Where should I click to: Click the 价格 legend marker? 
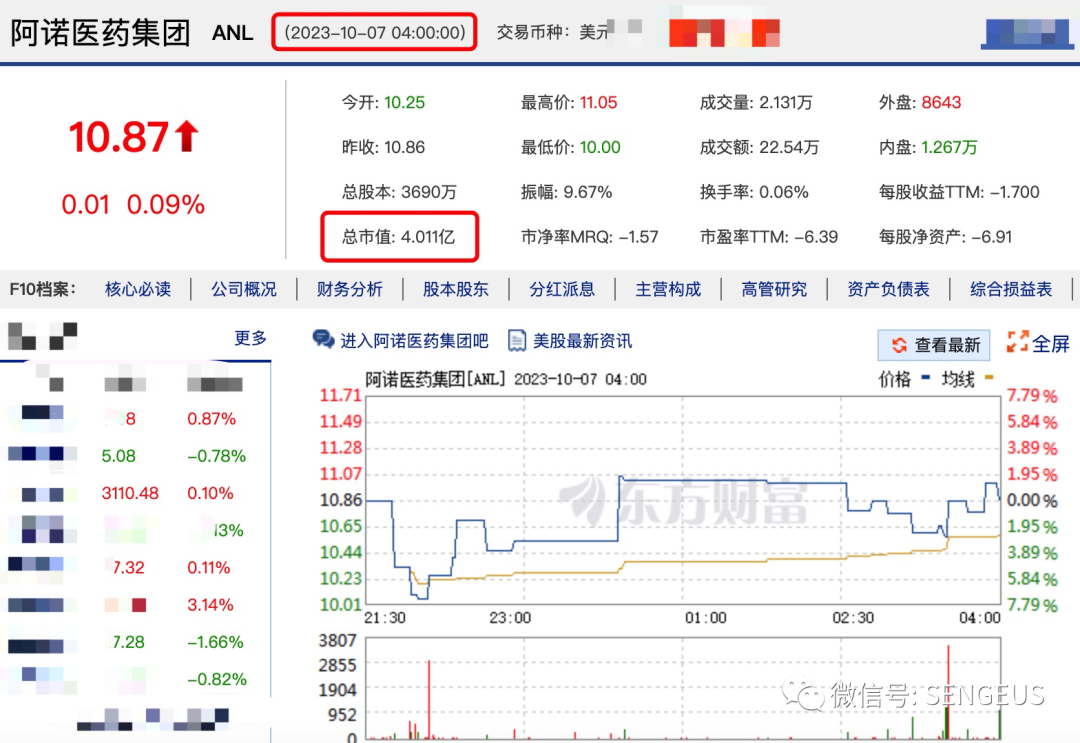(925, 377)
